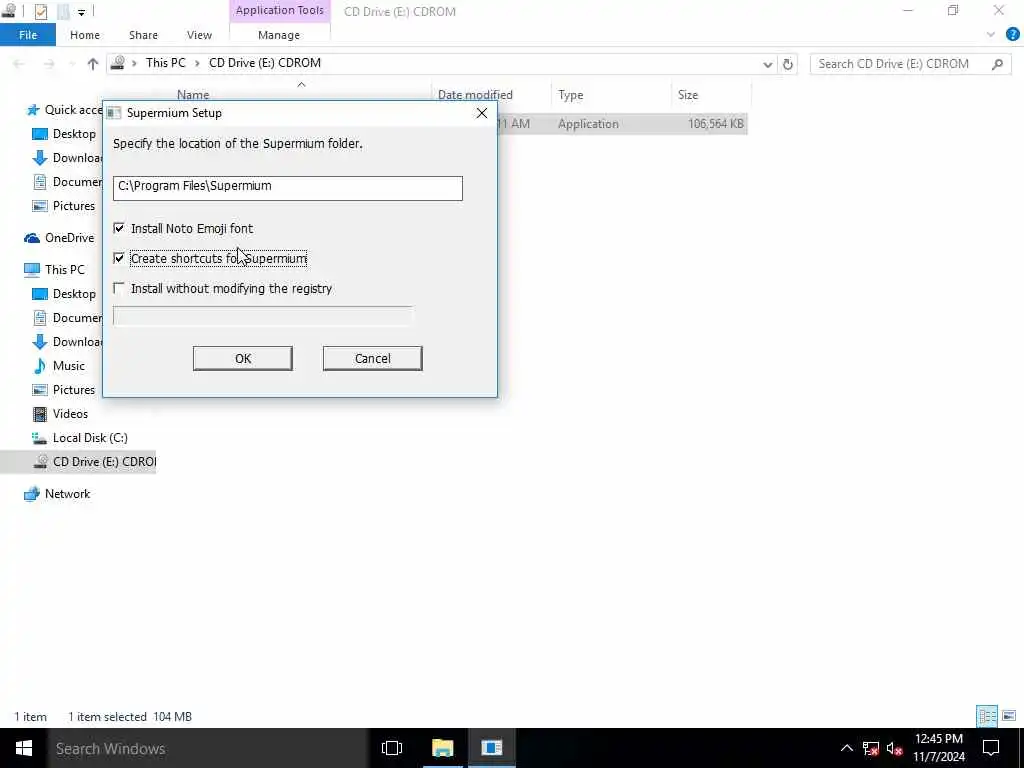Show hidden system tray icons
Viewport: 1024px width, 768px height.
[x=846, y=748]
